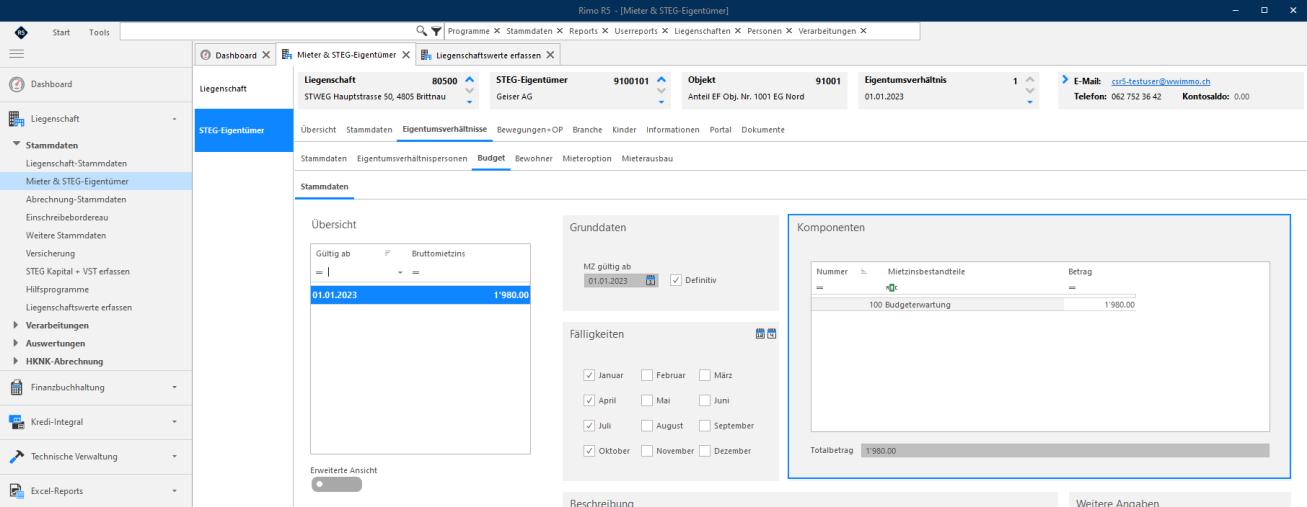Screen dimensions: 1307x507
Task: Collapse the Stammdaten tree node
Action: pos(16,145)
